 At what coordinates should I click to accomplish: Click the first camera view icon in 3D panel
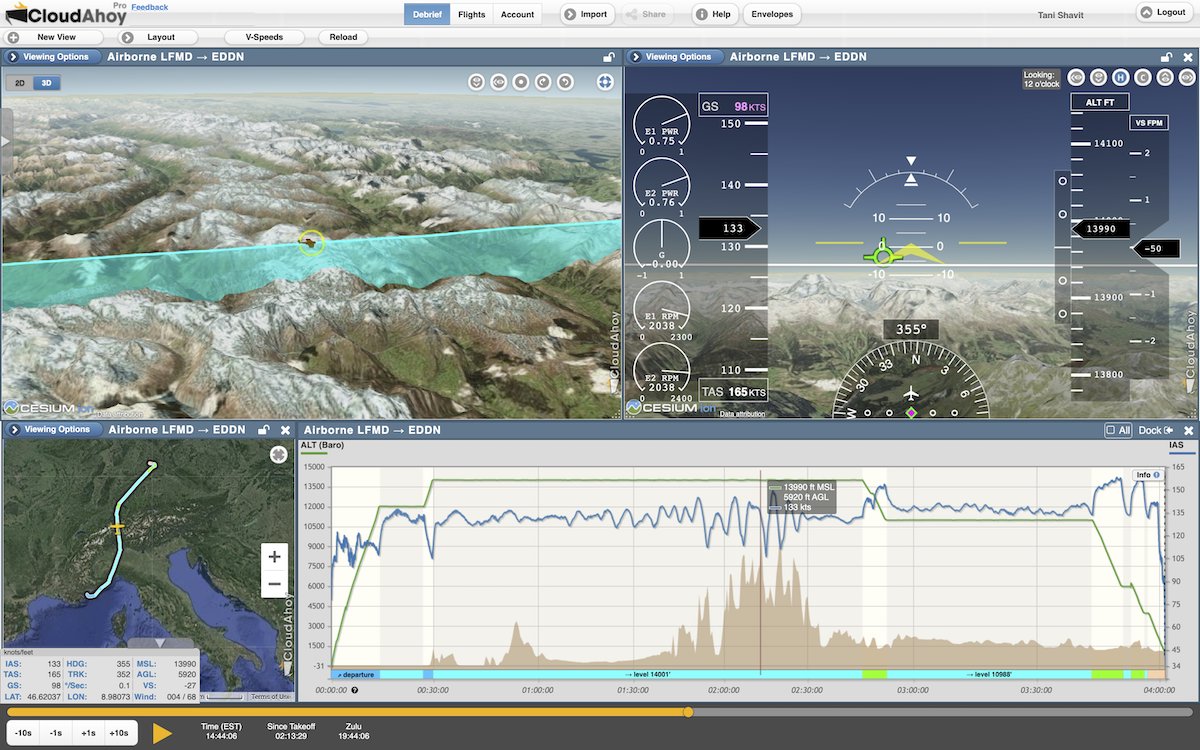[x=476, y=82]
